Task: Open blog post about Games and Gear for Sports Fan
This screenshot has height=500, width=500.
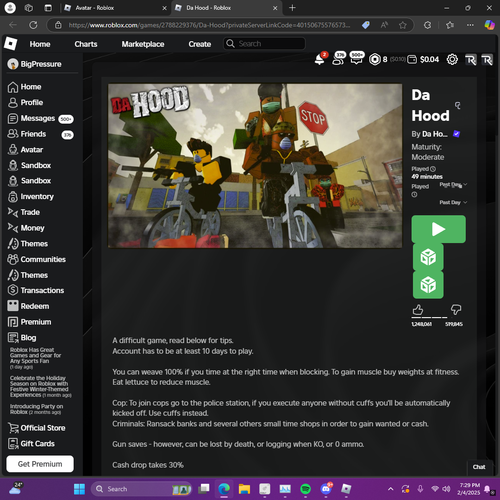Action: point(36,358)
